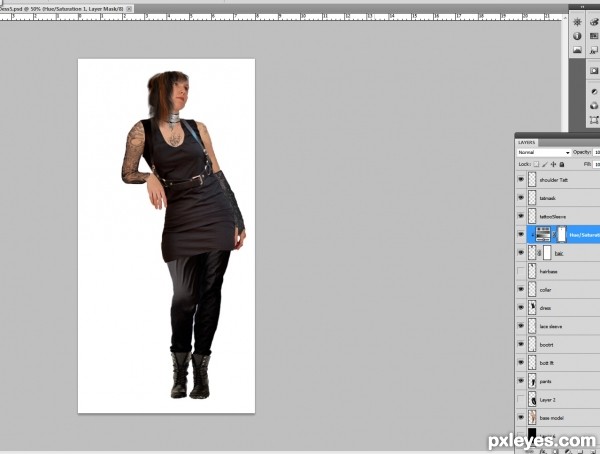Viewport: 600px width, 454px height.
Task: Click the mask link icon on hair layer
Action: [539, 253]
